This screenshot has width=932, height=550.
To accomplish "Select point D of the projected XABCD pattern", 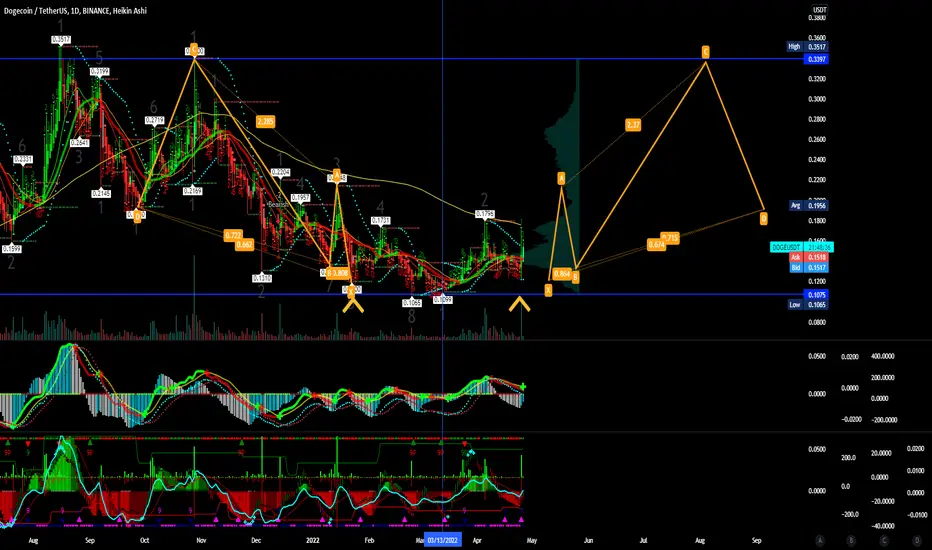I will (x=764, y=219).
